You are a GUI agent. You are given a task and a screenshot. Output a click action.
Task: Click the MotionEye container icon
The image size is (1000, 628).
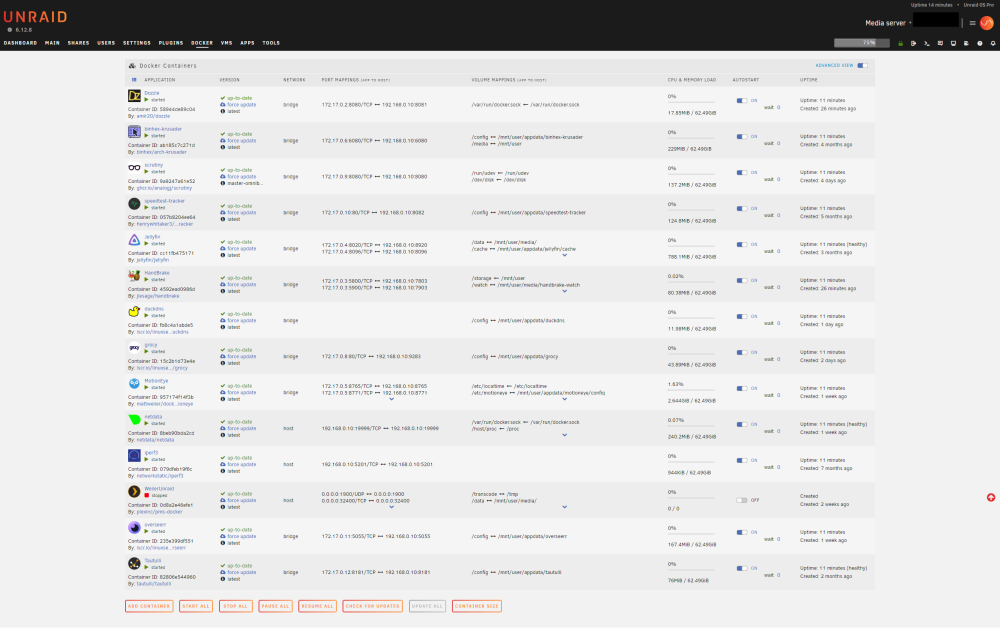pyautogui.click(x=134, y=383)
